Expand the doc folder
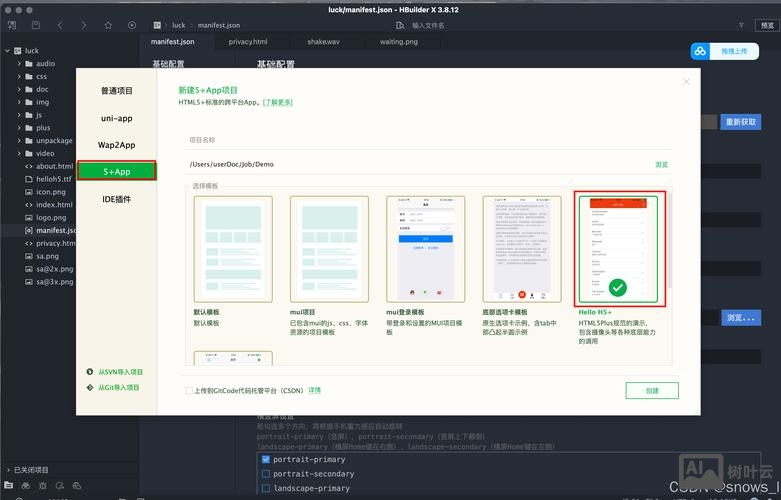781x500 pixels. coord(19,90)
